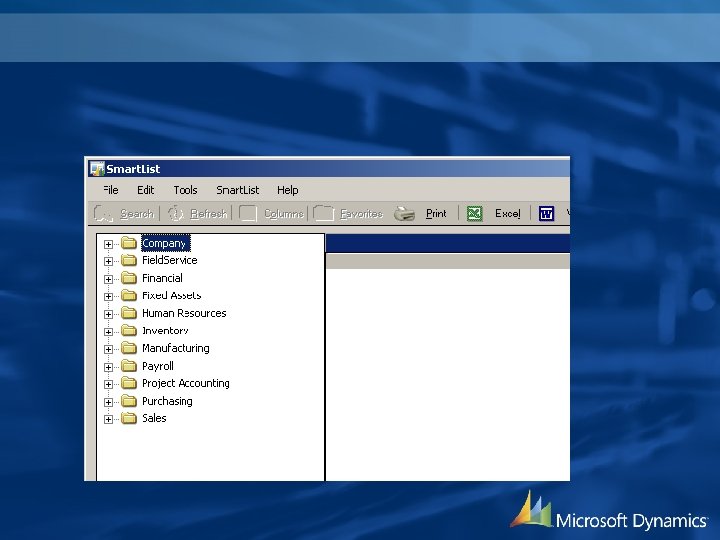Select the Financial tree label
The image size is (720, 540).
tap(162, 278)
